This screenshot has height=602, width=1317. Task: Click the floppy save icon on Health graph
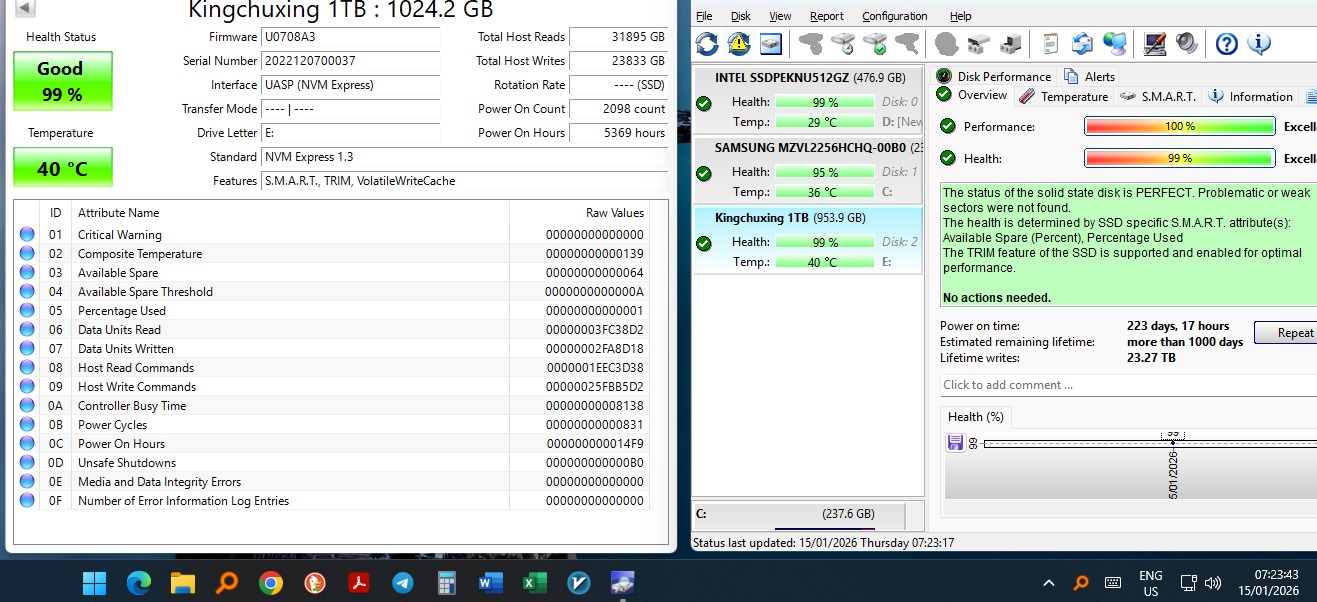955,443
